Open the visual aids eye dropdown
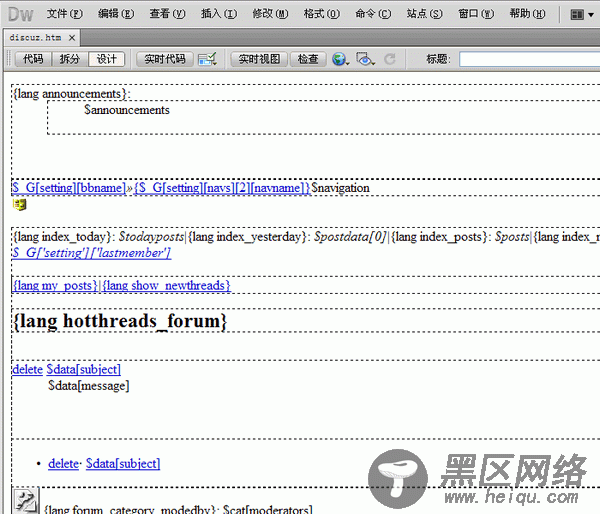 (x=365, y=59)
